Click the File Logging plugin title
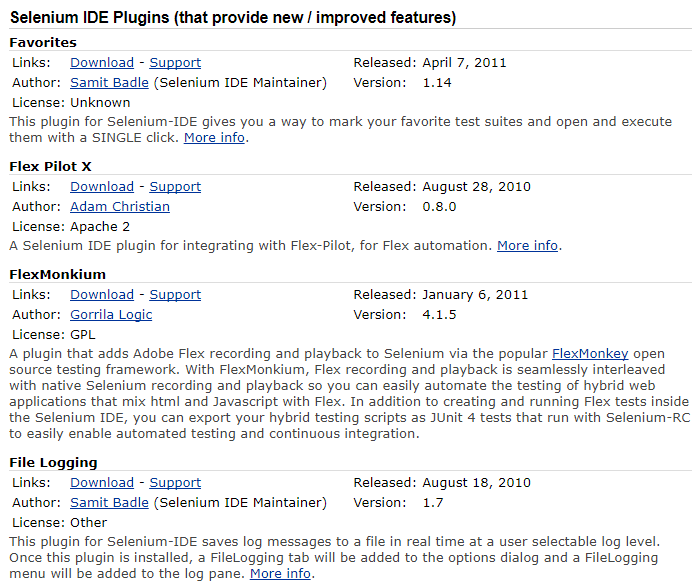Viewport: 699px width, 588px height. click(53, 462)
